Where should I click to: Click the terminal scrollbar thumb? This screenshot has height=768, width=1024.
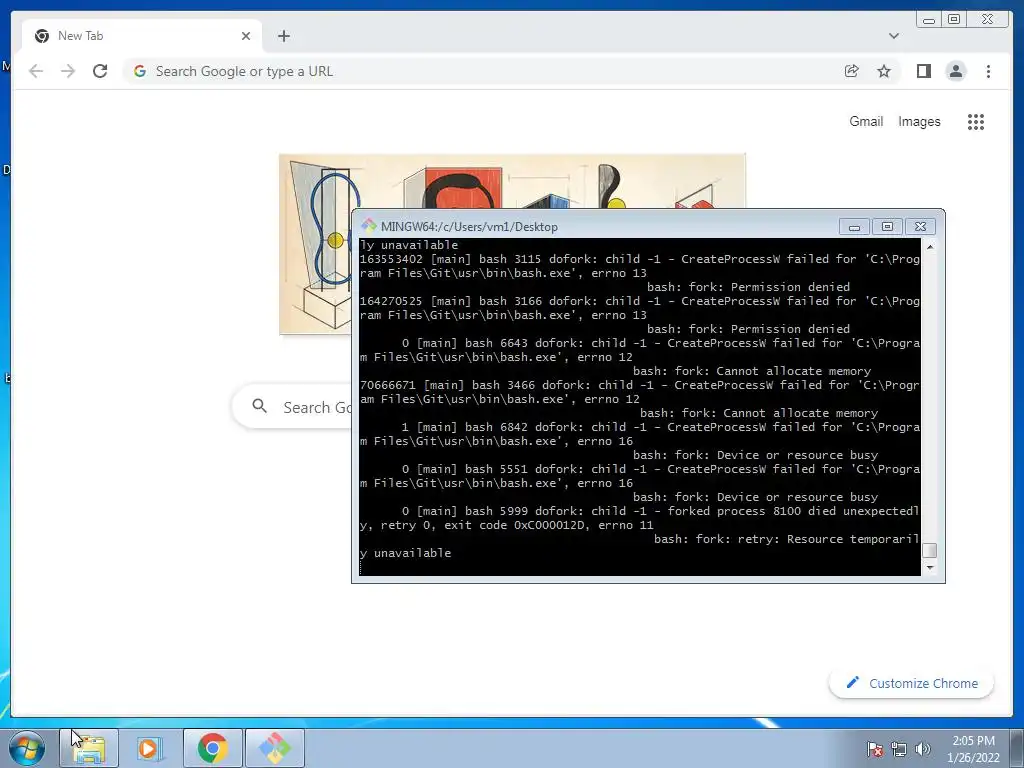(x=929, y=551)
